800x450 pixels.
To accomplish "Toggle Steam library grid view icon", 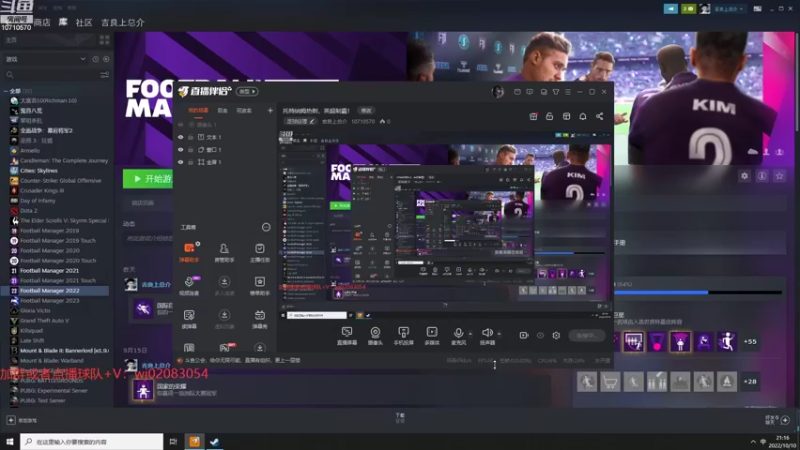I will pos(105,39).
